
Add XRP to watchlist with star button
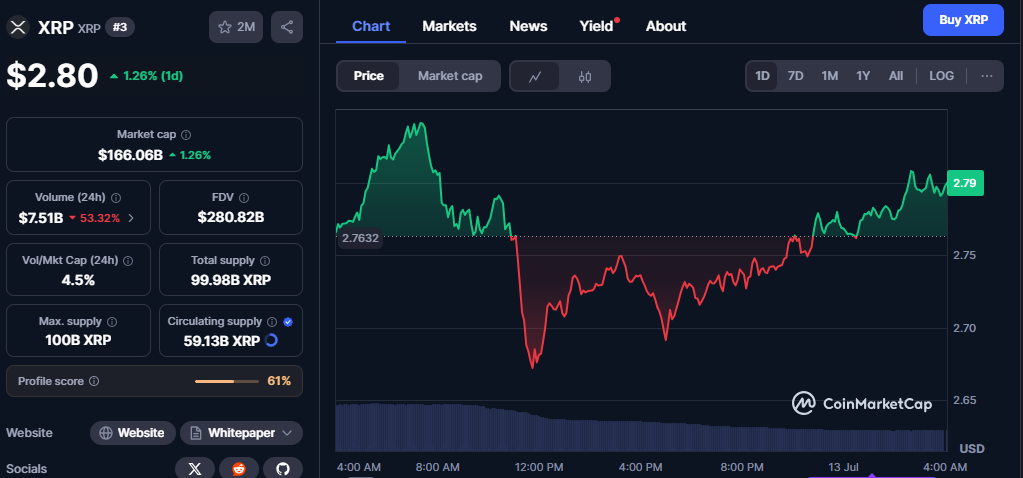click(x=236, y=27)
